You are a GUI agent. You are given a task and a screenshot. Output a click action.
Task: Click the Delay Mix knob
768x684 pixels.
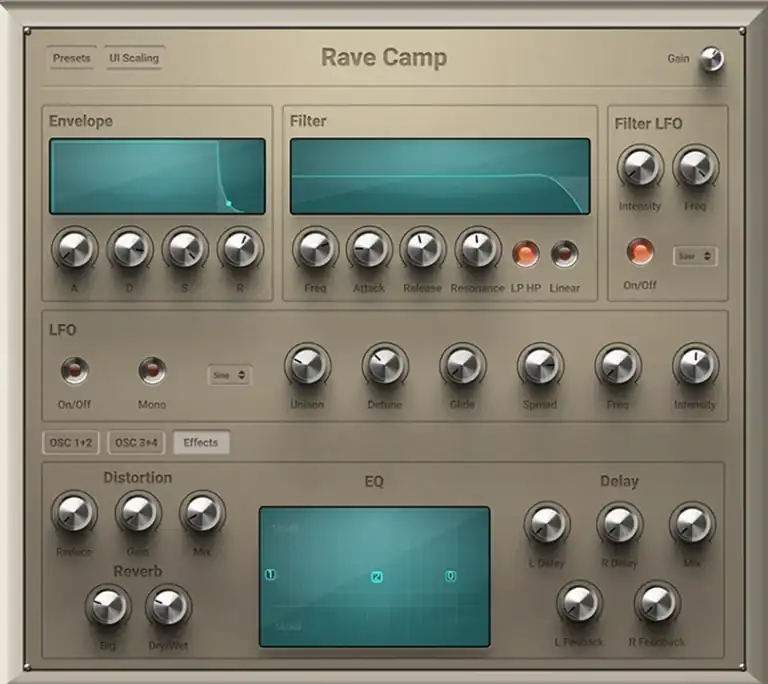pos(692,523)
